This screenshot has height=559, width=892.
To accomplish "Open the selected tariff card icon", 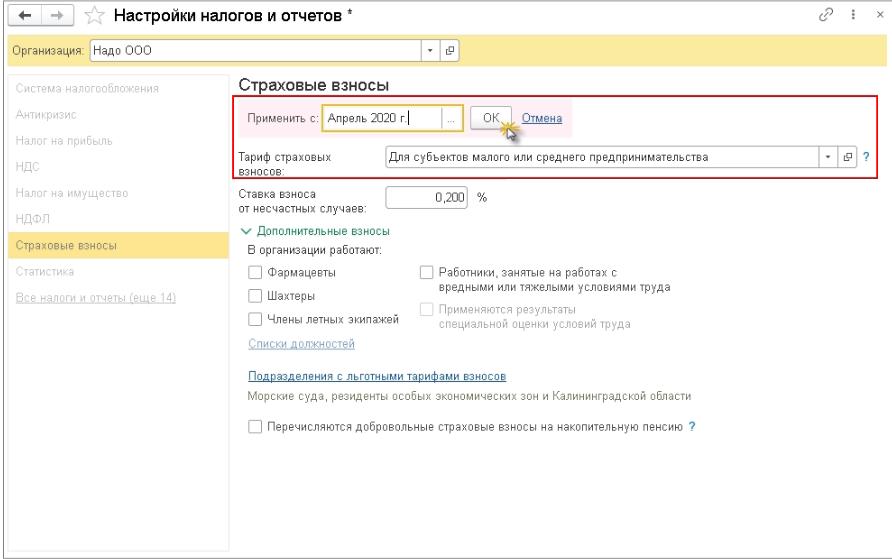I will pyautogui.click(x=847, y=157).
